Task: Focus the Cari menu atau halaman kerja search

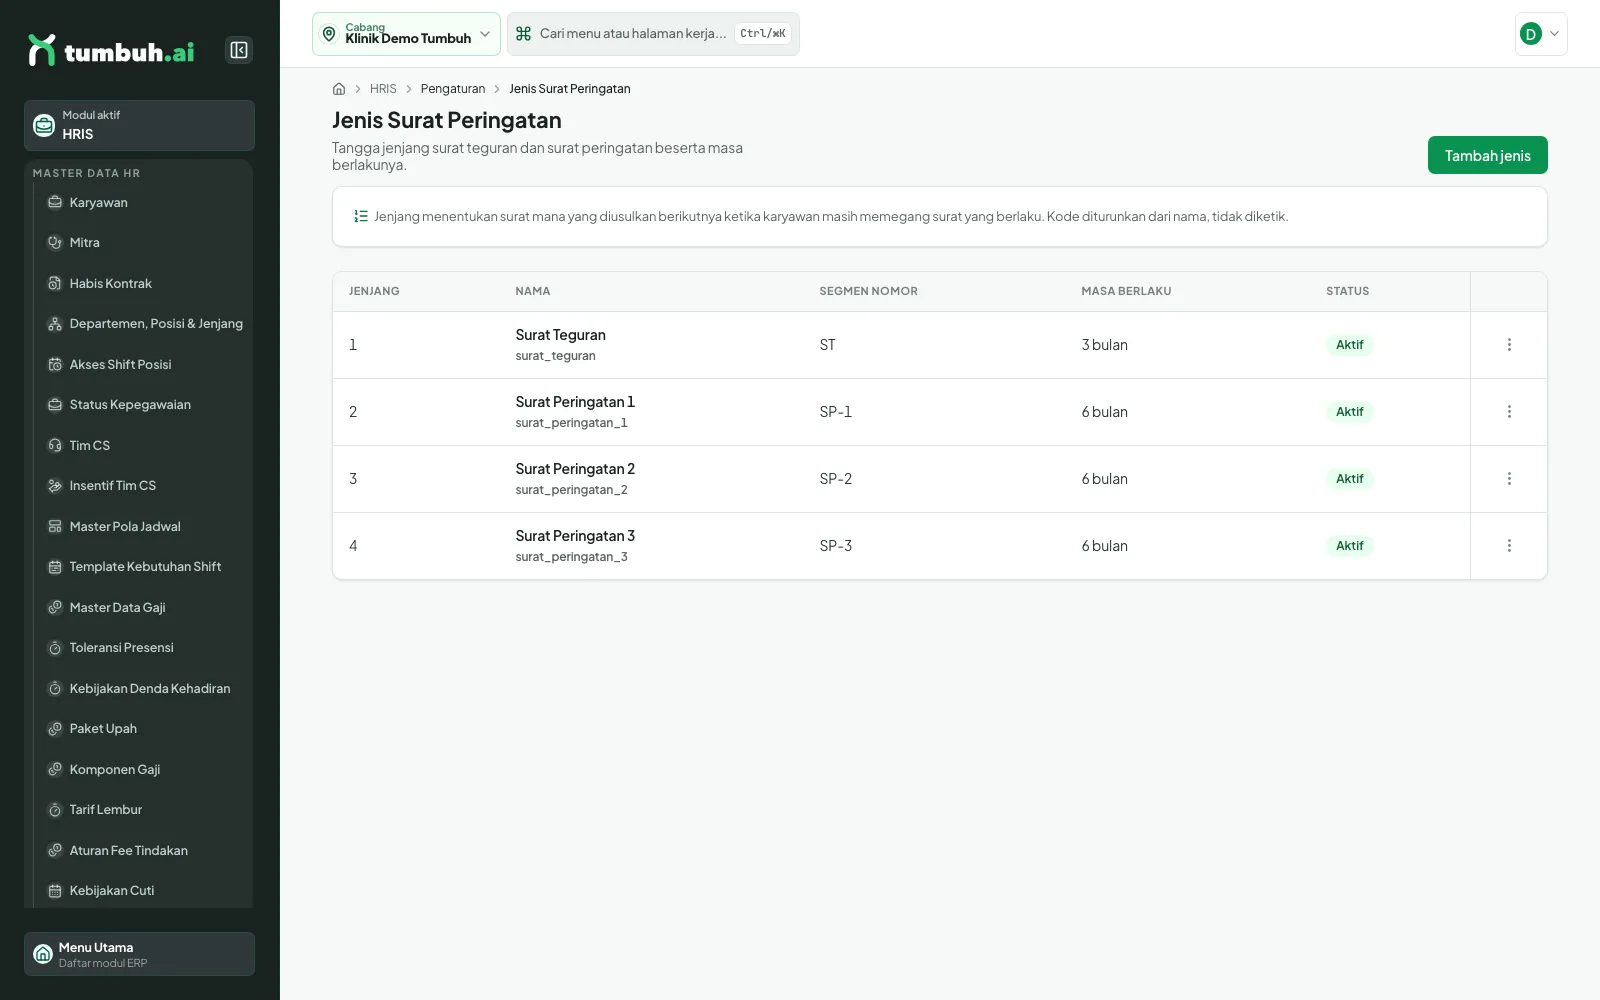Action: coord(653,34)
